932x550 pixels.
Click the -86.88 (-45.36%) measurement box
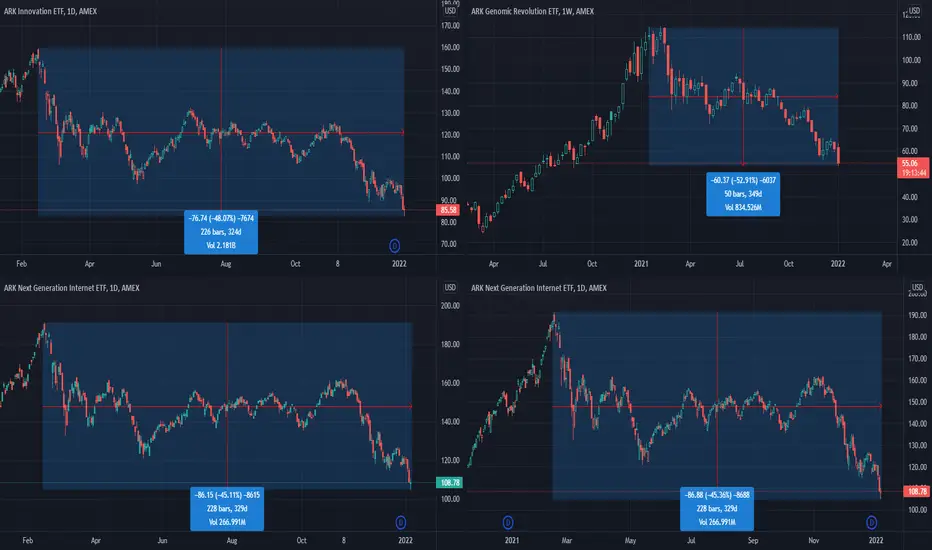coord(717,509)
